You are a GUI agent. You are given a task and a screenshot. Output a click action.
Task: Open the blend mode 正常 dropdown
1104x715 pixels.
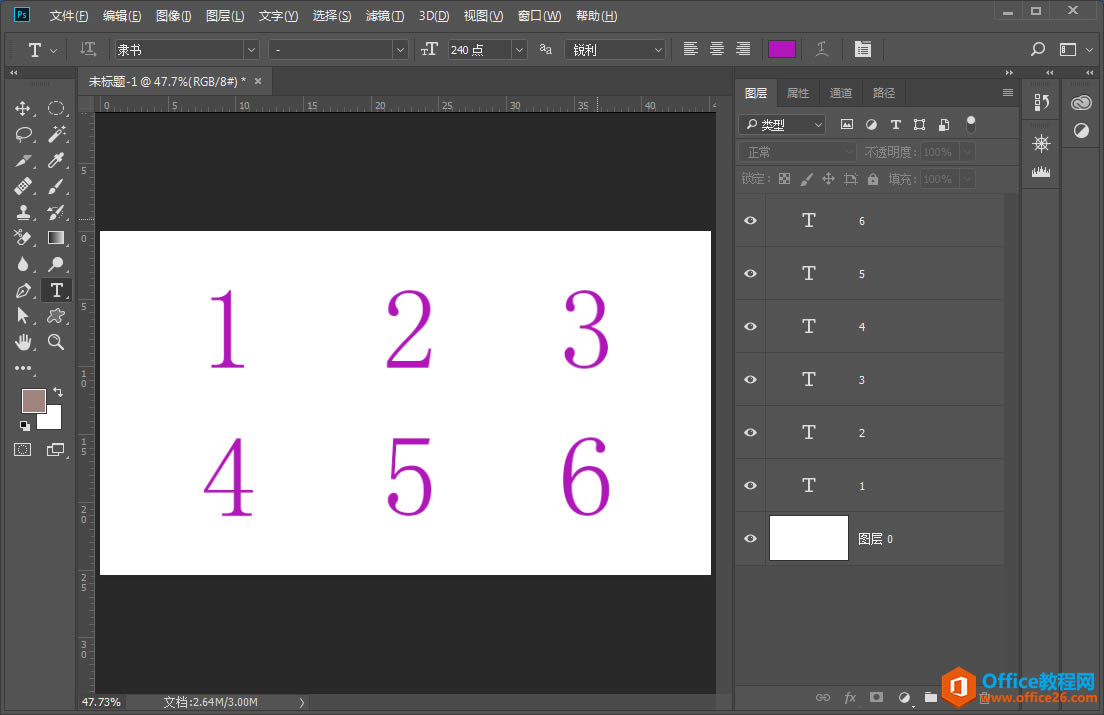coord(797,152)
